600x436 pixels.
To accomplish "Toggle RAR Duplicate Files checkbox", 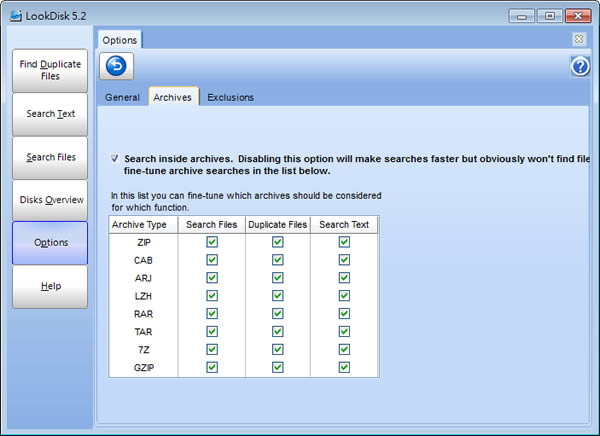I will (278, 314).
